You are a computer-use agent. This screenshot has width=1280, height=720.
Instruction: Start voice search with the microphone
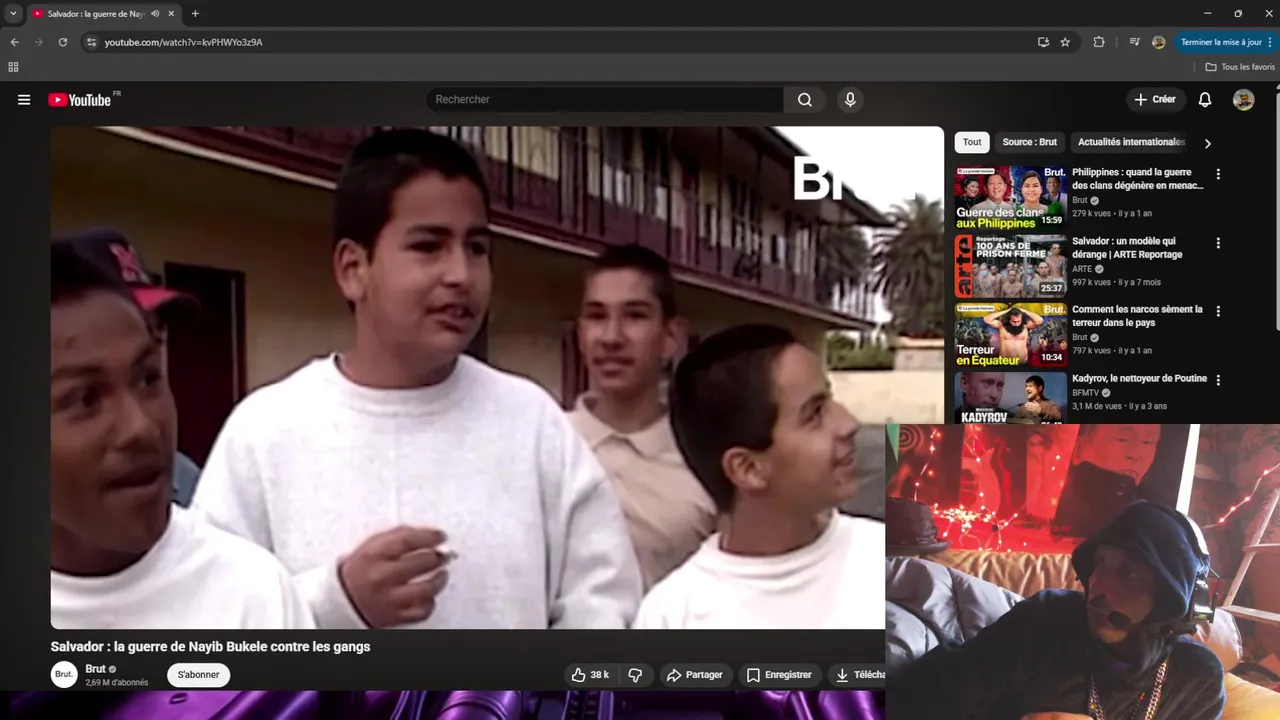(x=850, y=100)
